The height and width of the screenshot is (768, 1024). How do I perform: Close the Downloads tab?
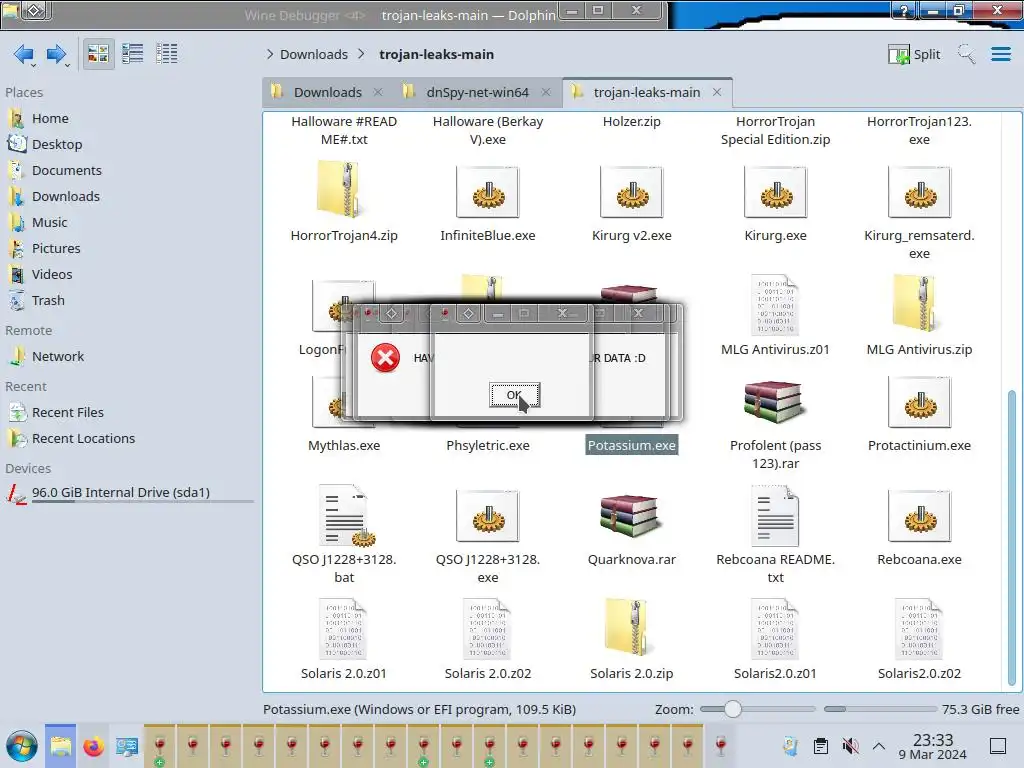click(377, 92)
